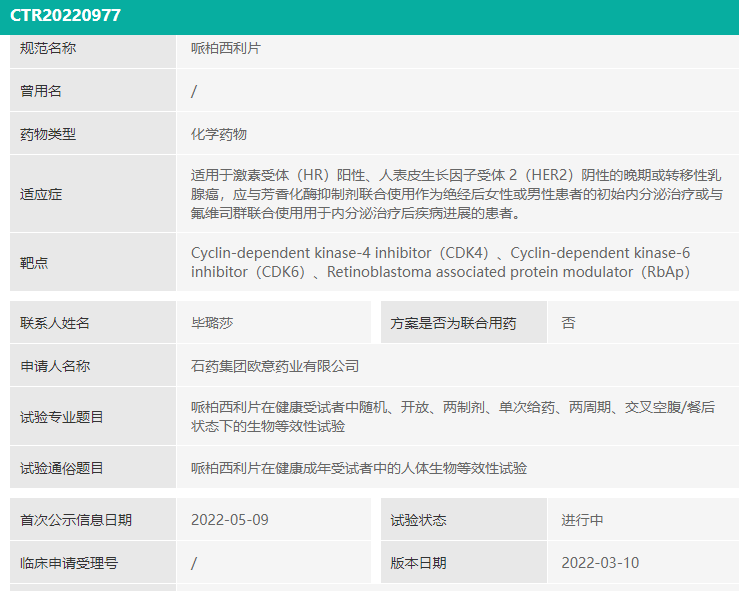
Task: Click the 否 value for combination therapy
Action: [x=568, y=323]
